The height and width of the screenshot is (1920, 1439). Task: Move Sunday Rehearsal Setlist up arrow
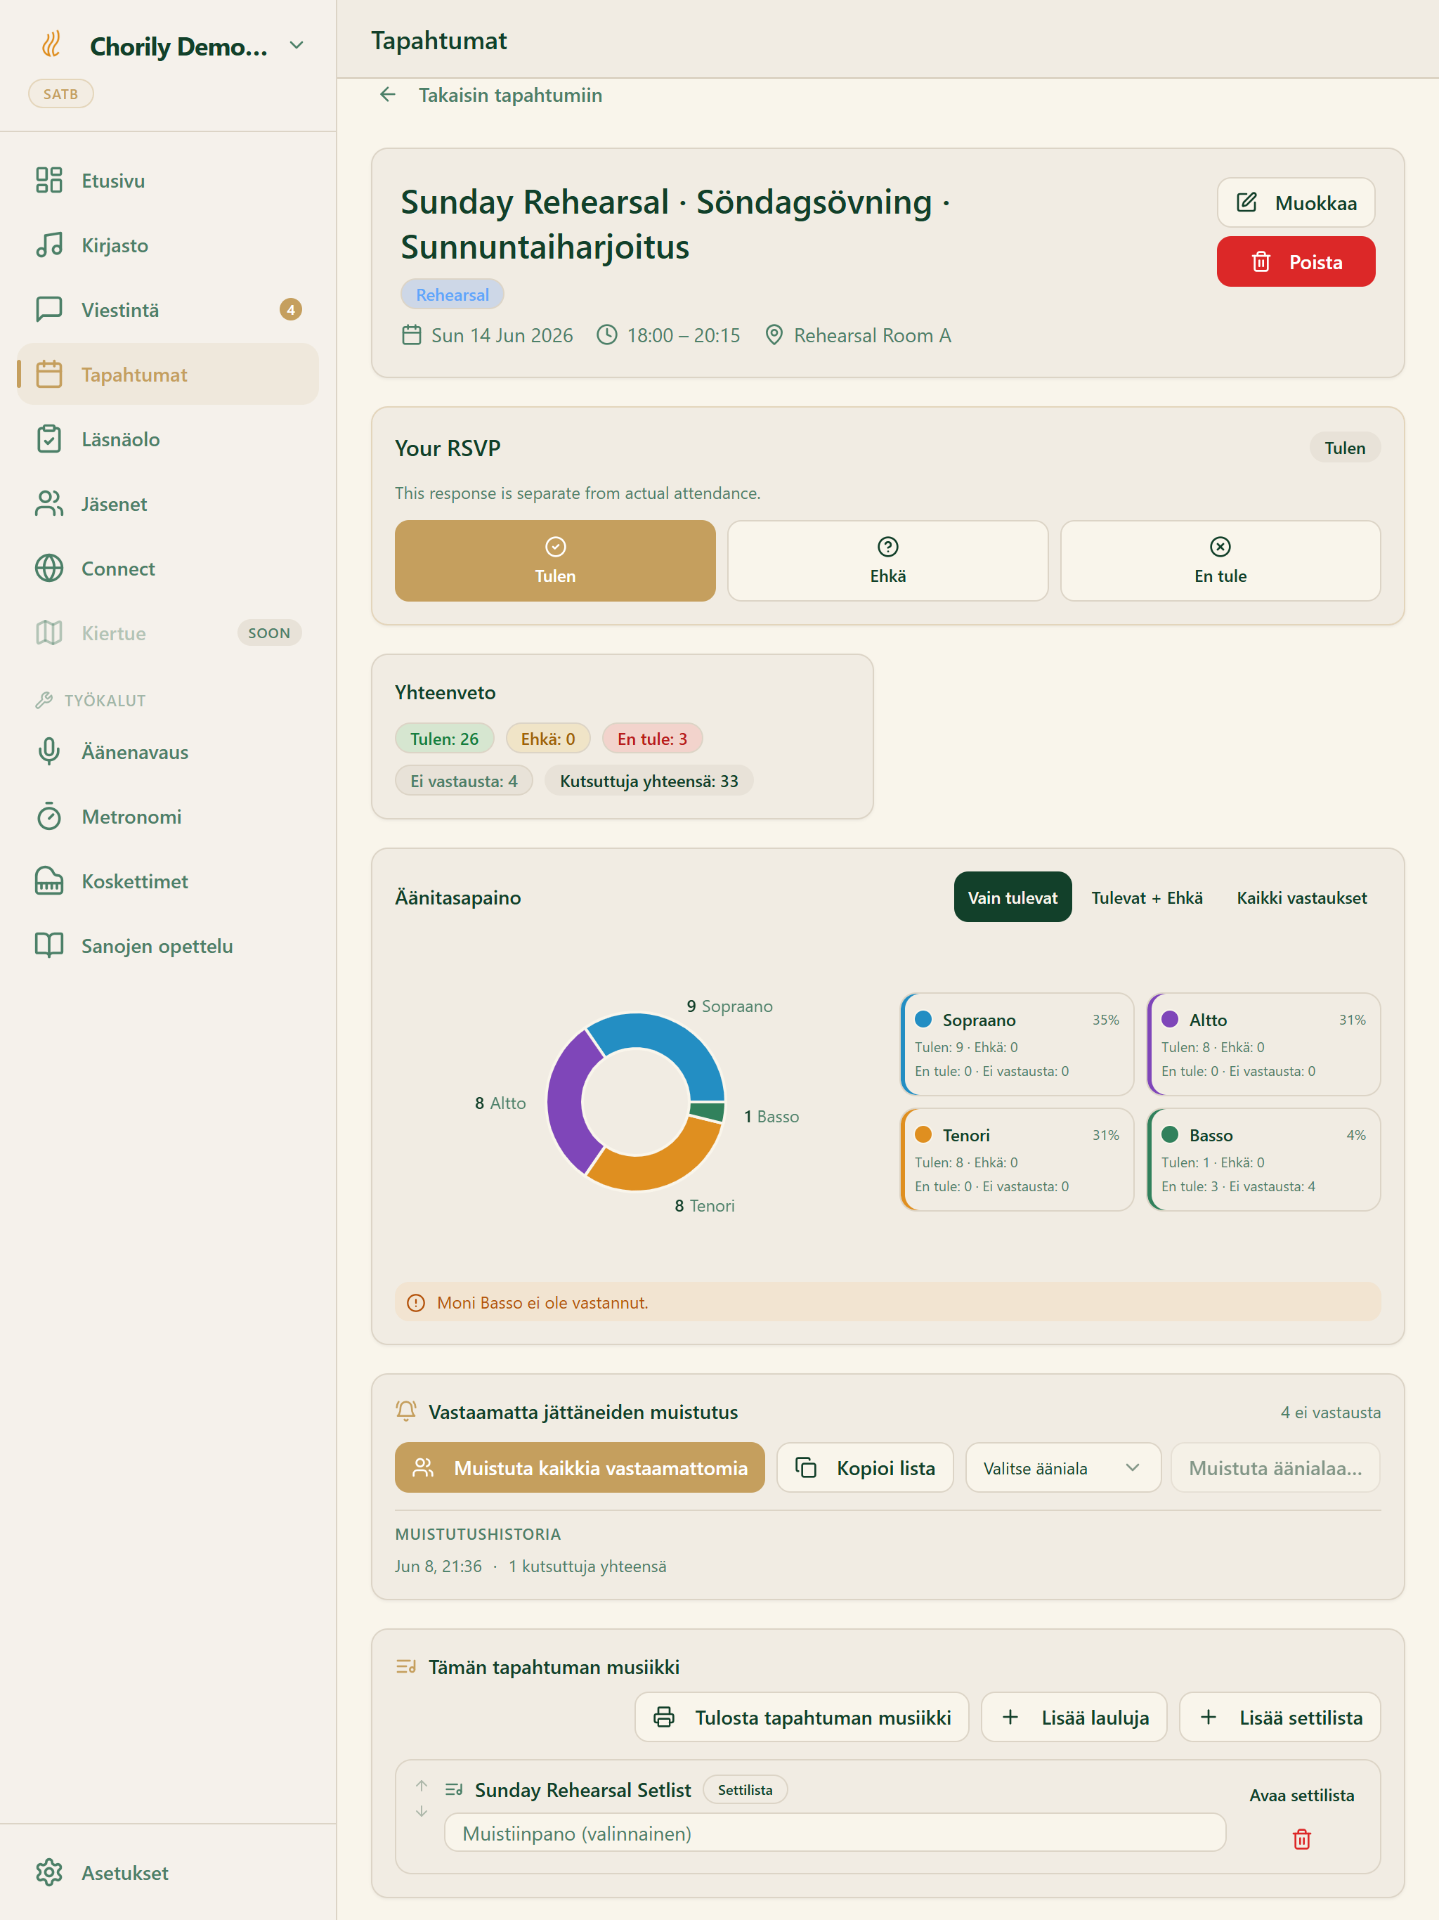422,1786
